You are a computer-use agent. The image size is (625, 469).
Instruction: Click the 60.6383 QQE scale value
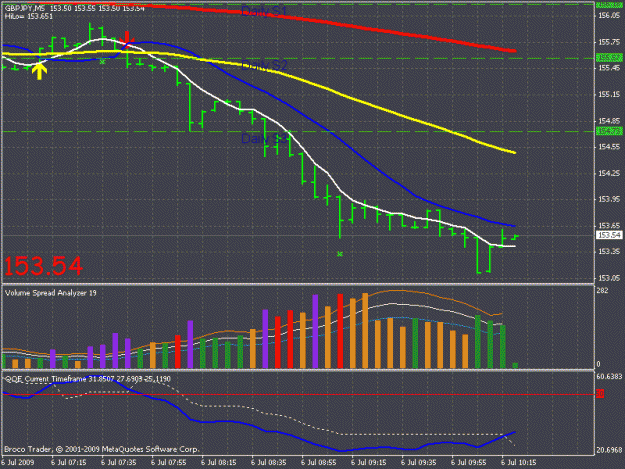click(x=609, y=377)
